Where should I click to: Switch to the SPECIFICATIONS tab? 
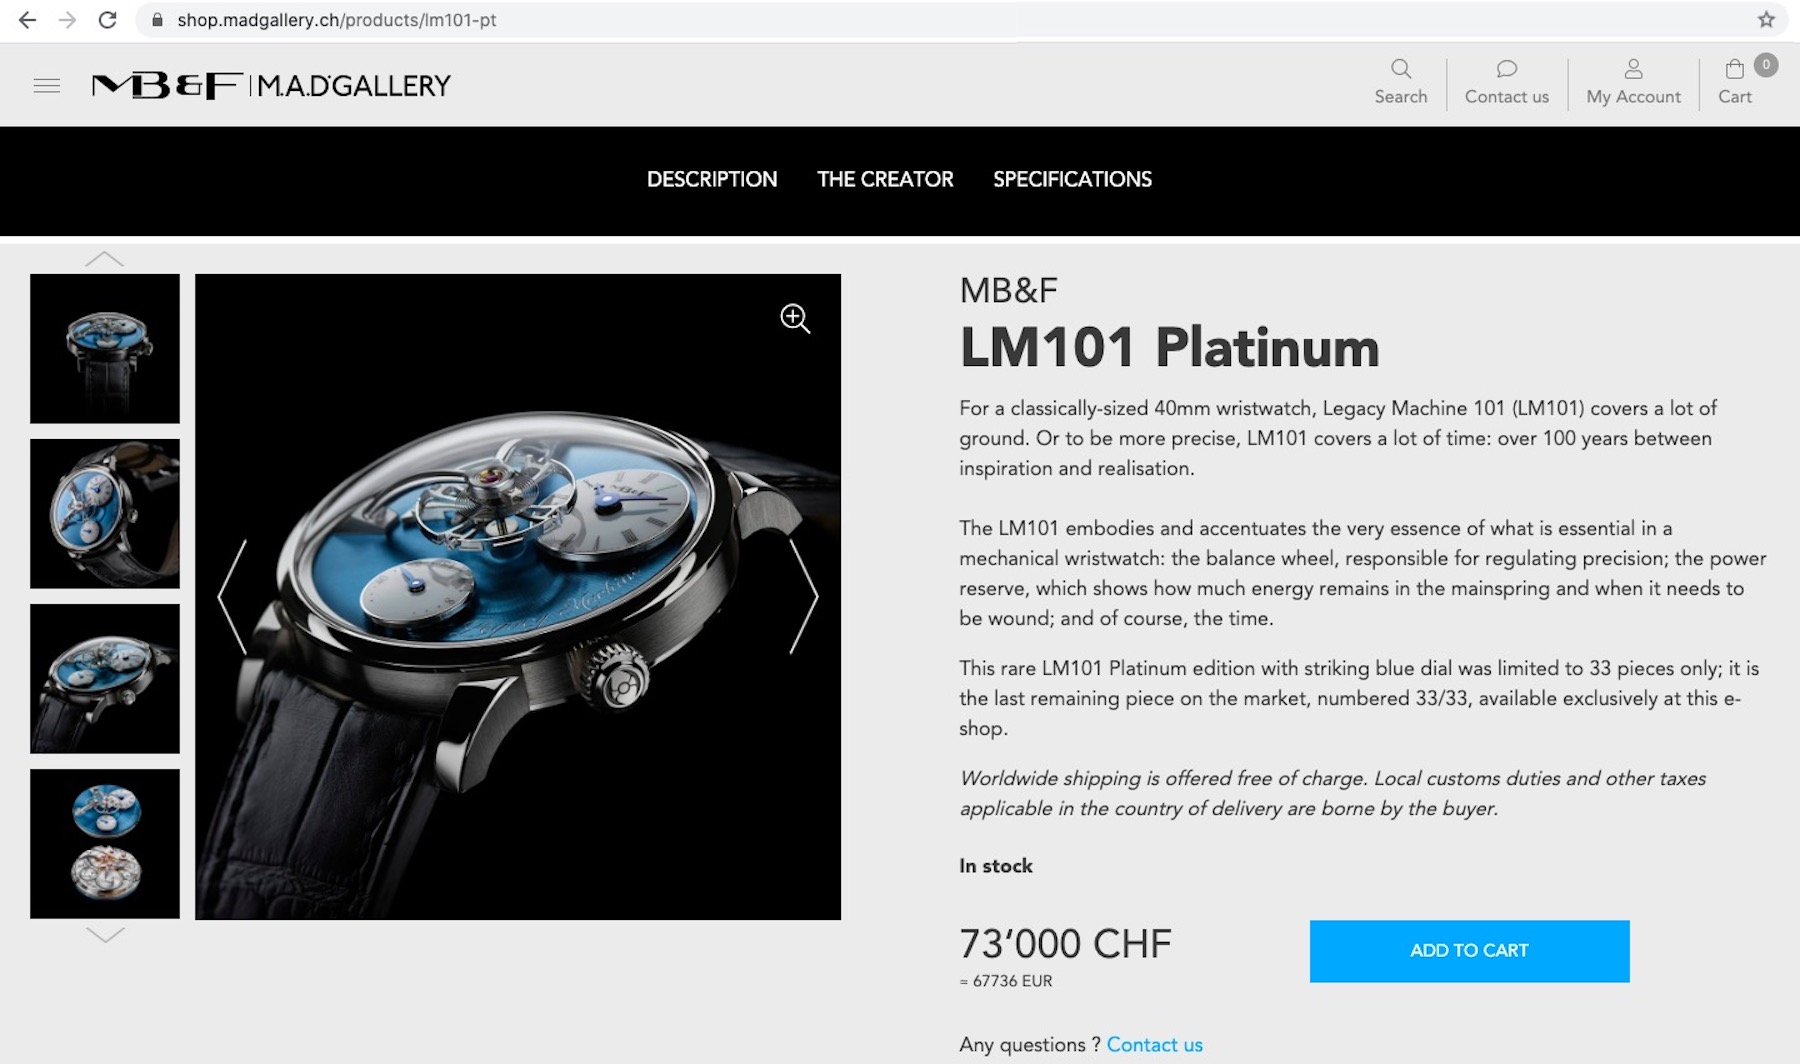1072,179
